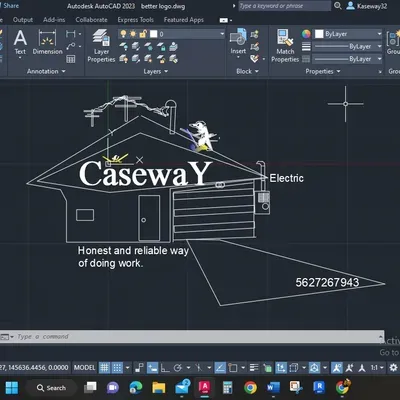The width and height of the screenshot is (400, 400).
Task: Switch to the Add-ins ribbon tab
Action: coord(54,20)
